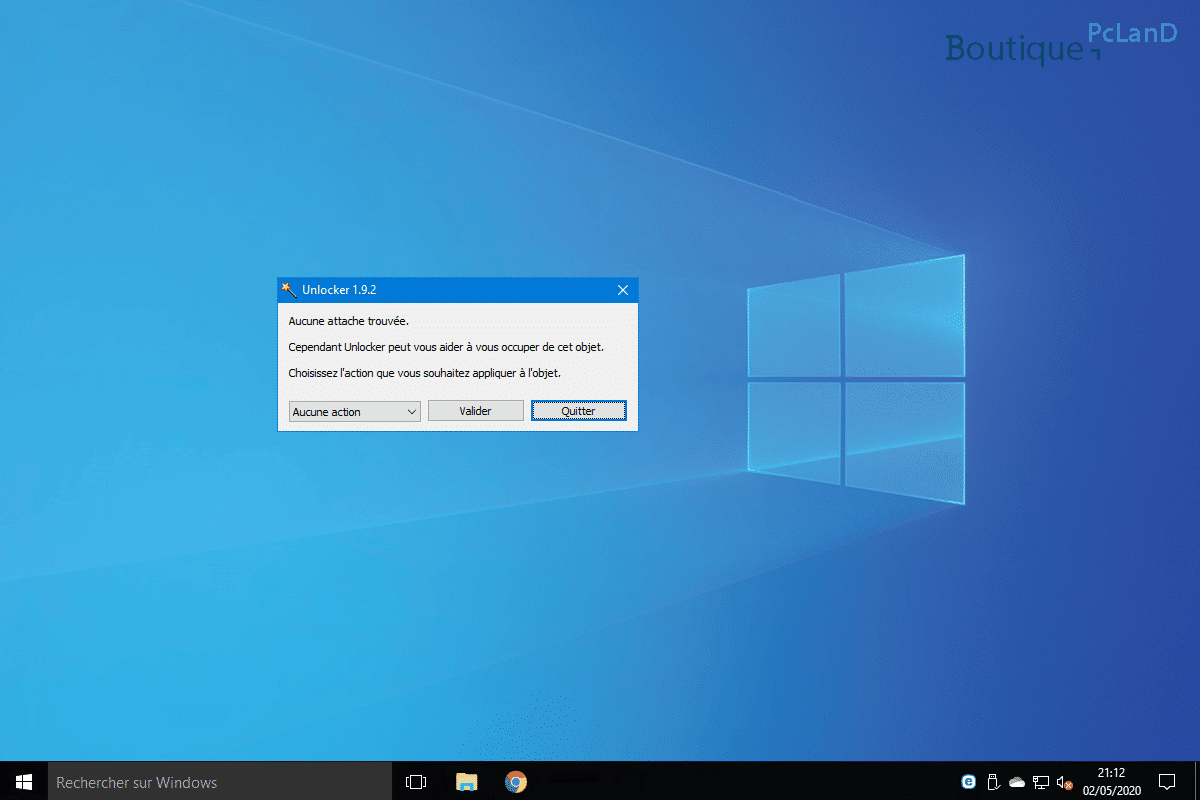1200x800 pixels.
Task: Open network status tray icon
Action: tap(1041, 782)
